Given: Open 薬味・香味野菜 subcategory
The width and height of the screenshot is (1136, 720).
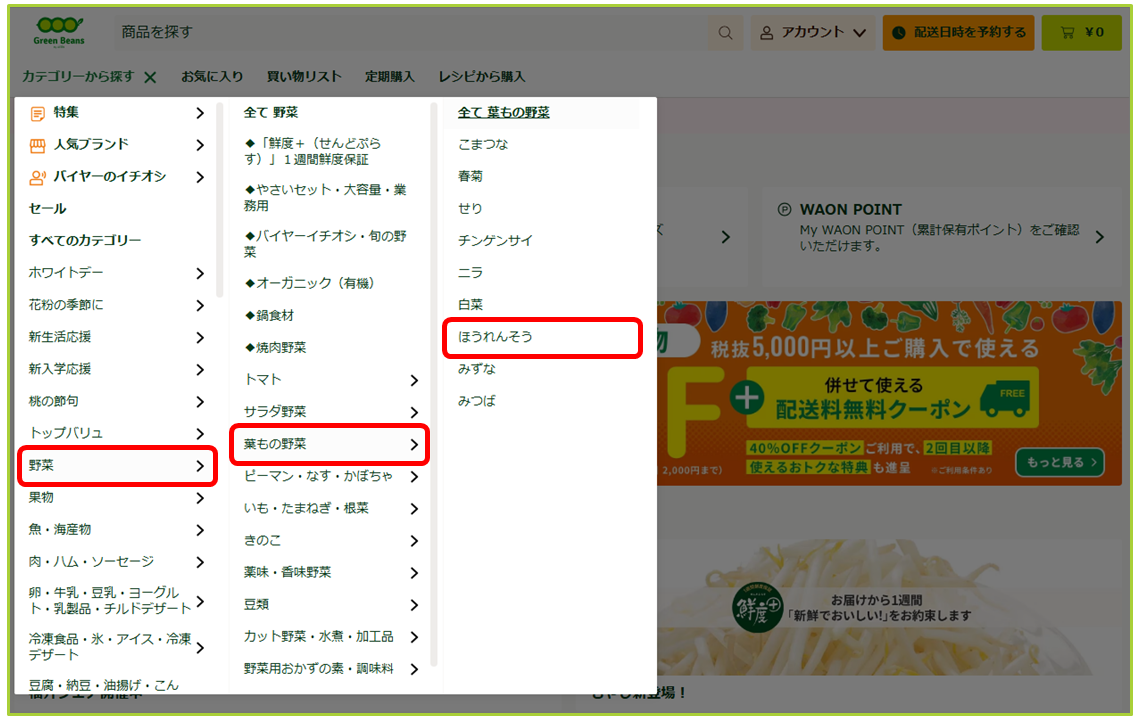Looking at the screenshot, I should (331, 572).
